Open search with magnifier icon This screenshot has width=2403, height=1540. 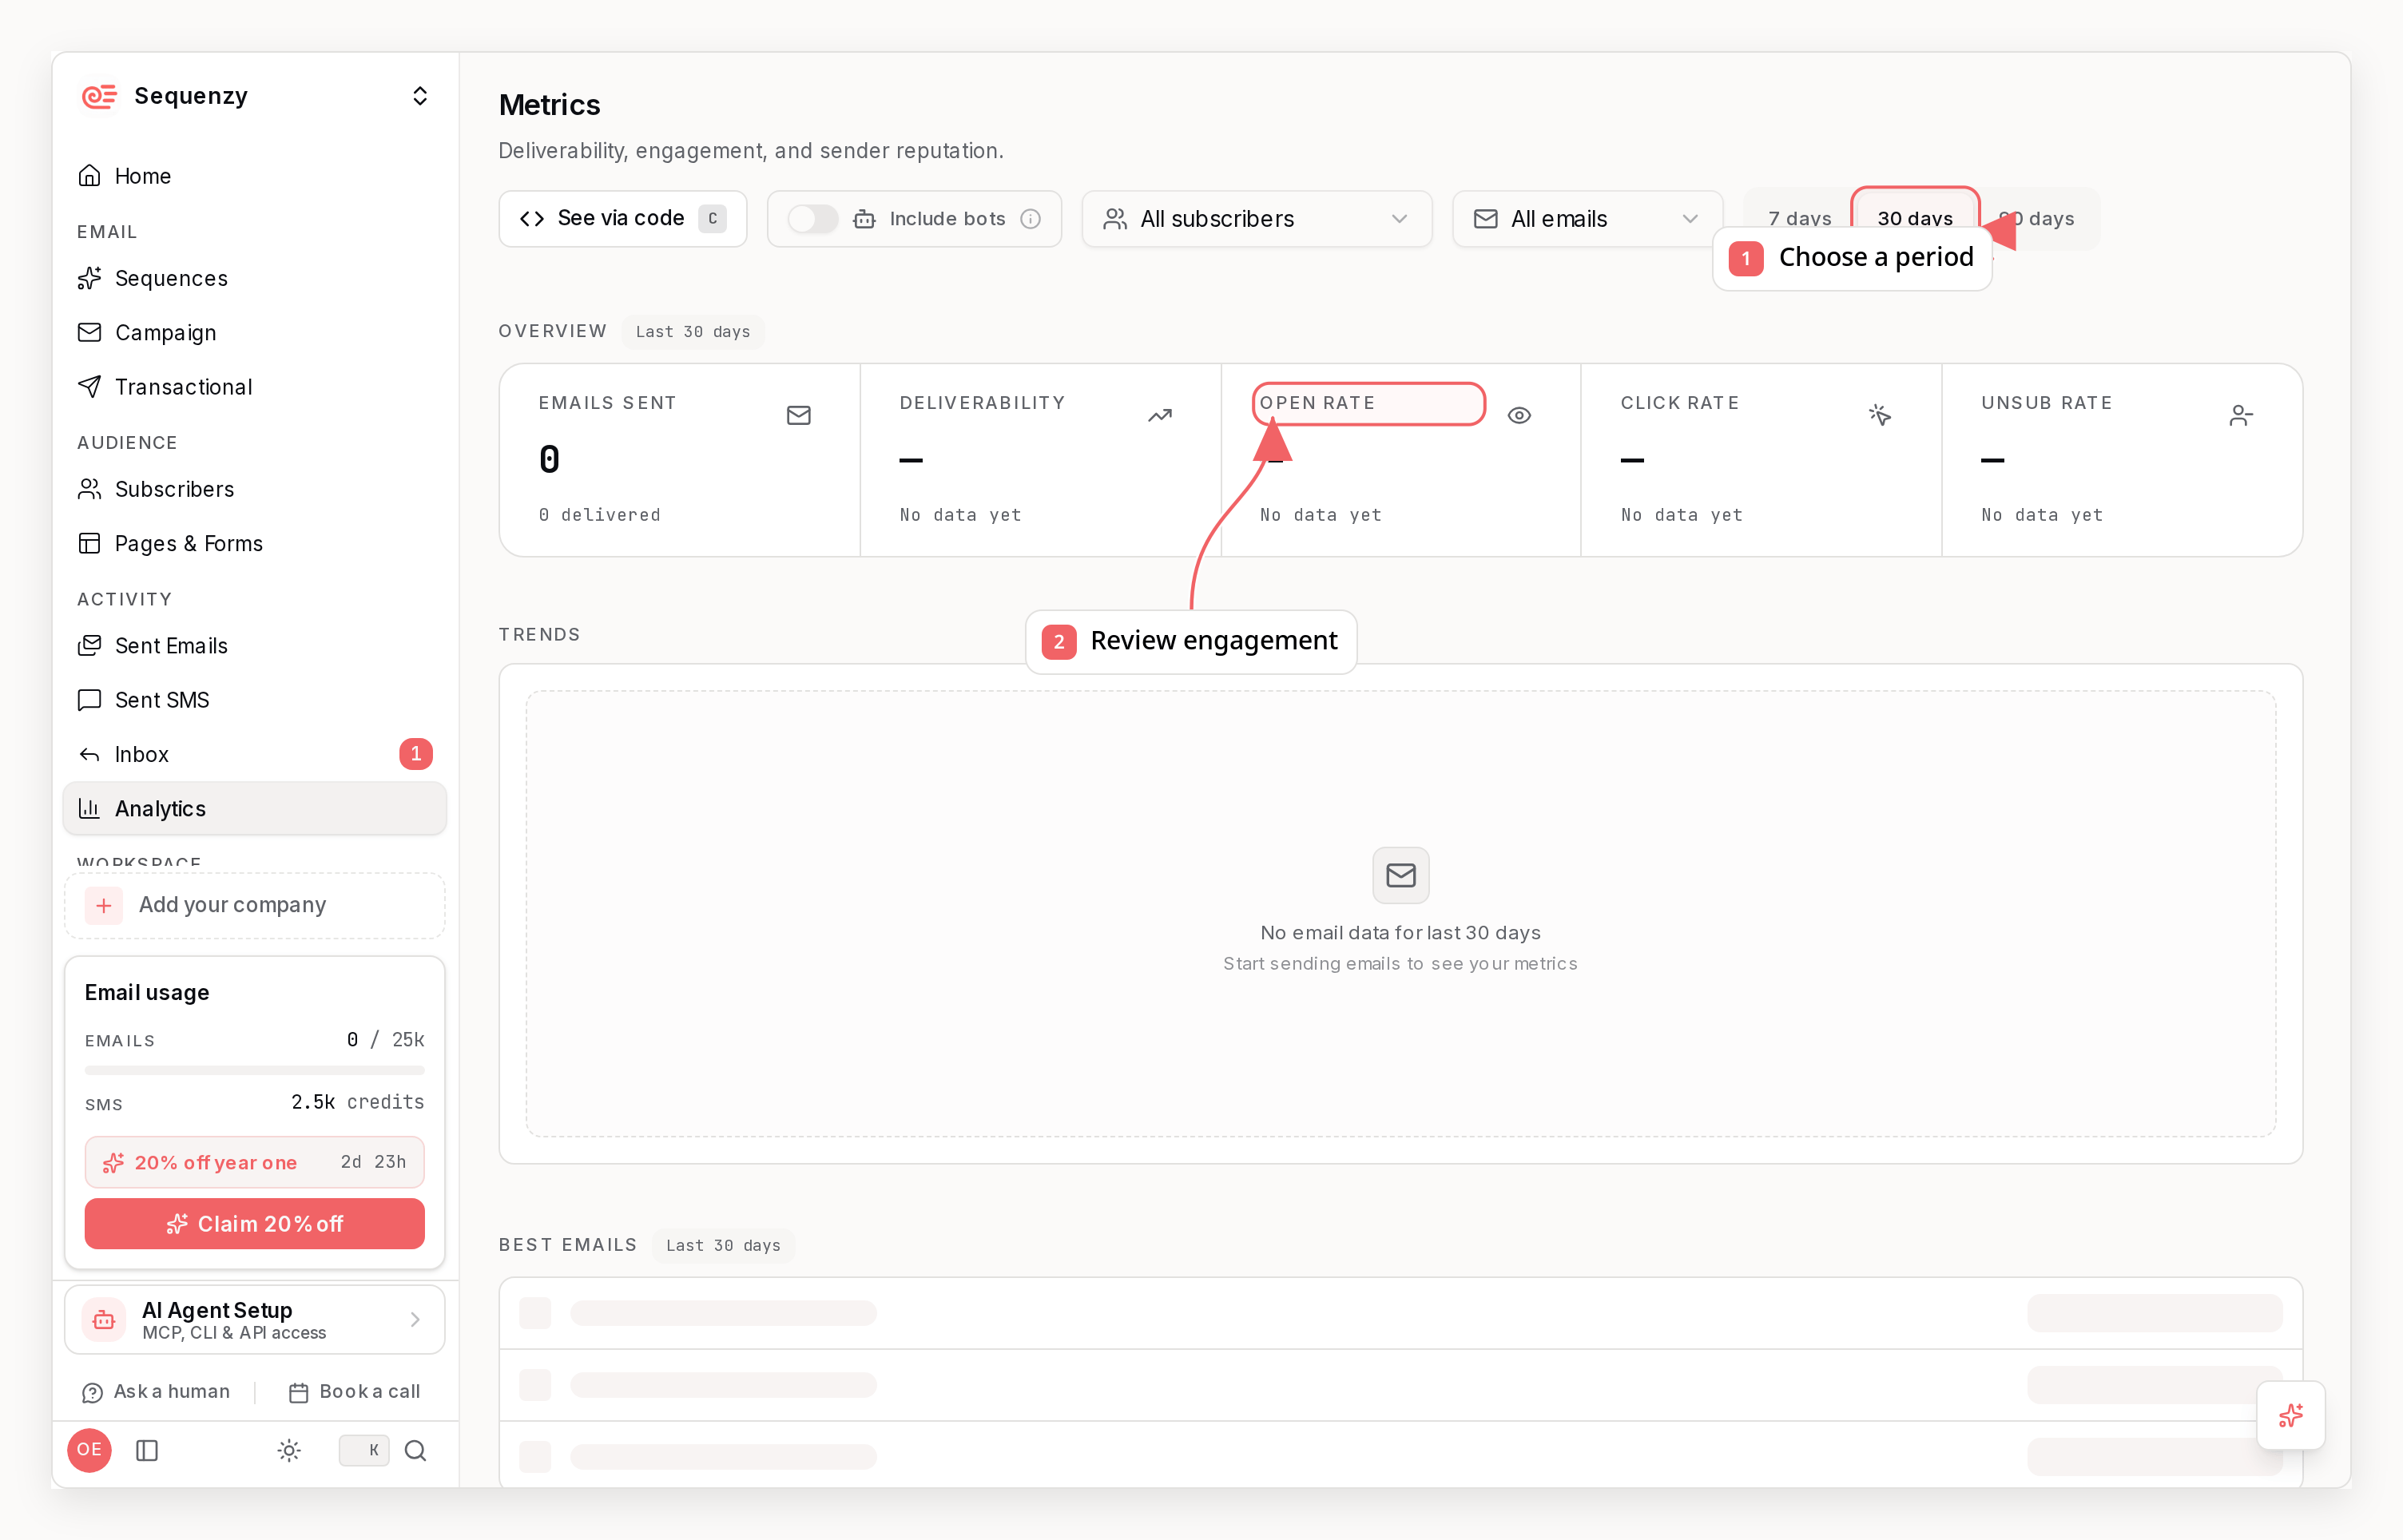coord(415,1450)
